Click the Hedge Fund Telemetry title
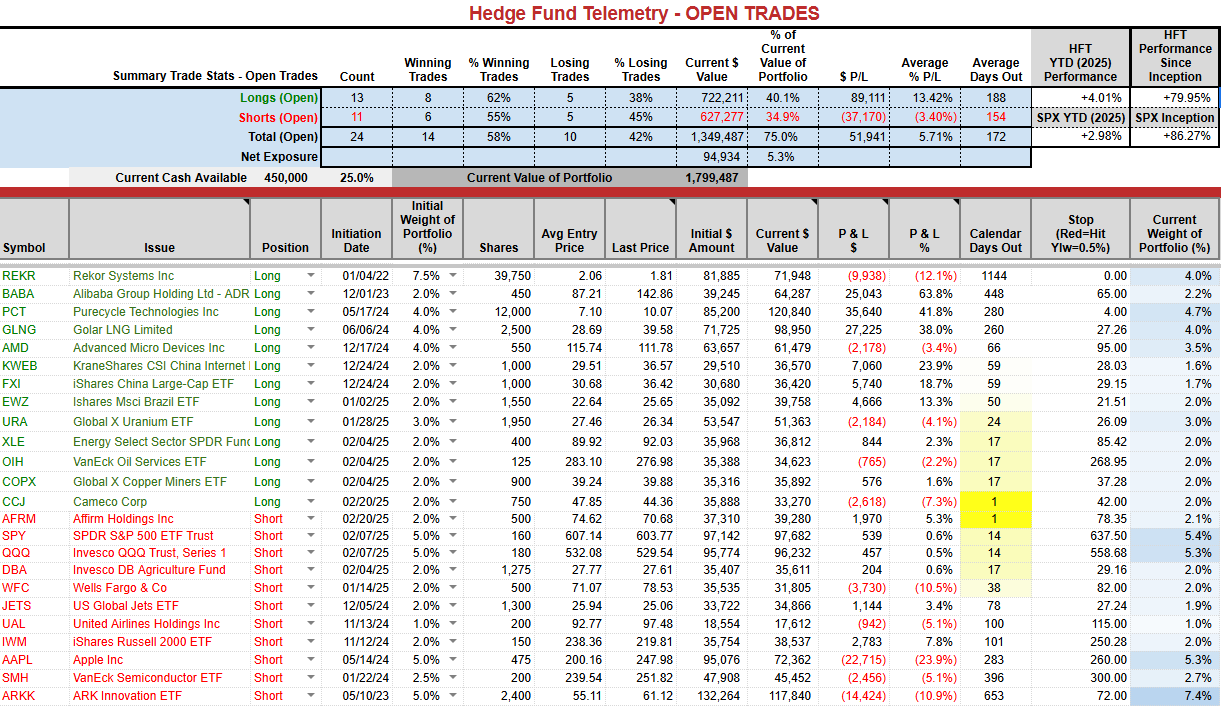1221x707 pixels. (644, 13)
